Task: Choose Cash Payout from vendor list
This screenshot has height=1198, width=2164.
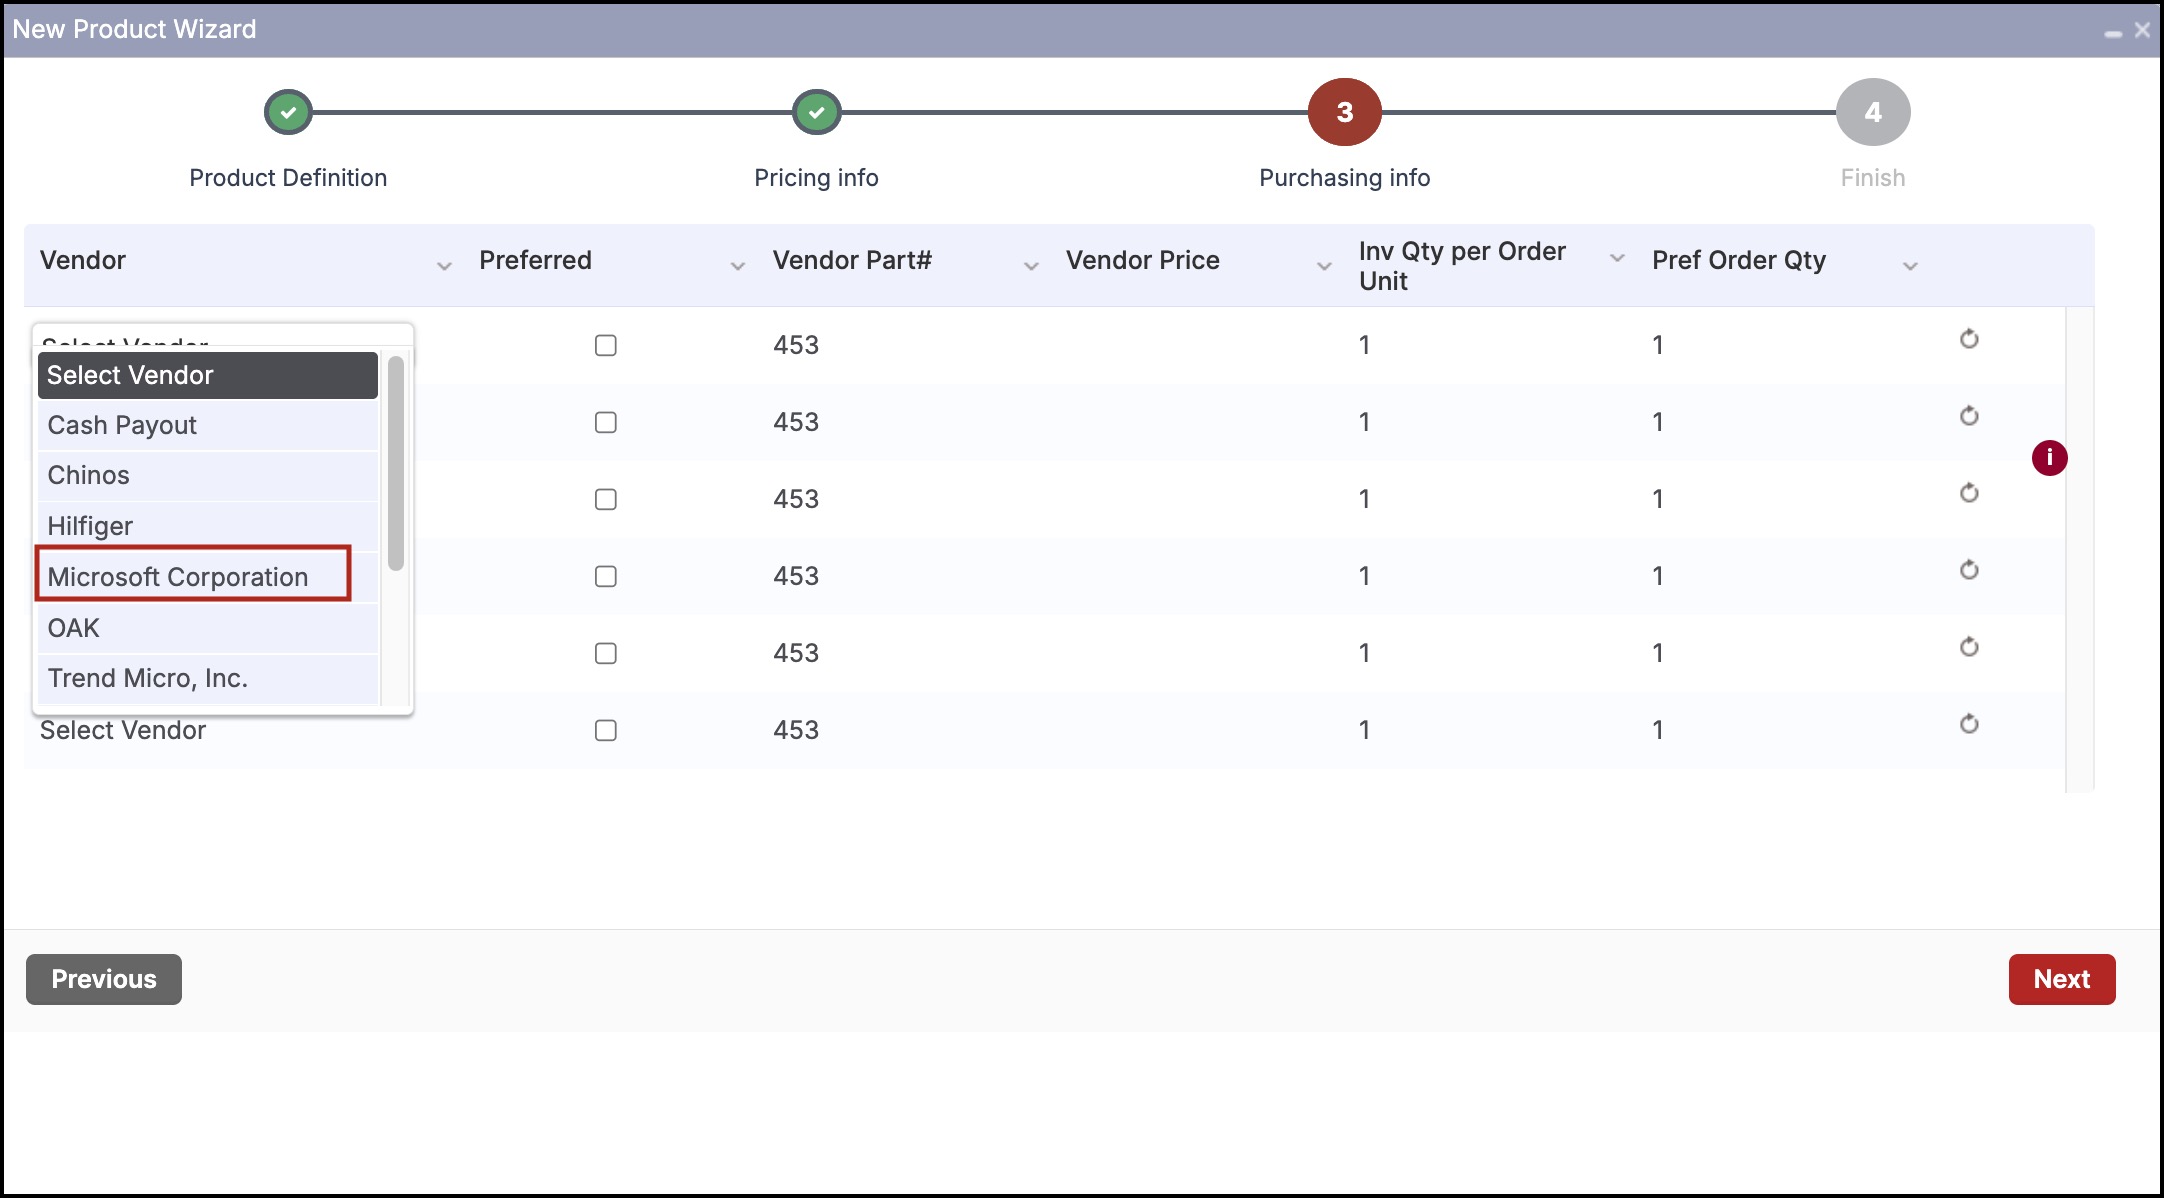Action: coord(208,425)
